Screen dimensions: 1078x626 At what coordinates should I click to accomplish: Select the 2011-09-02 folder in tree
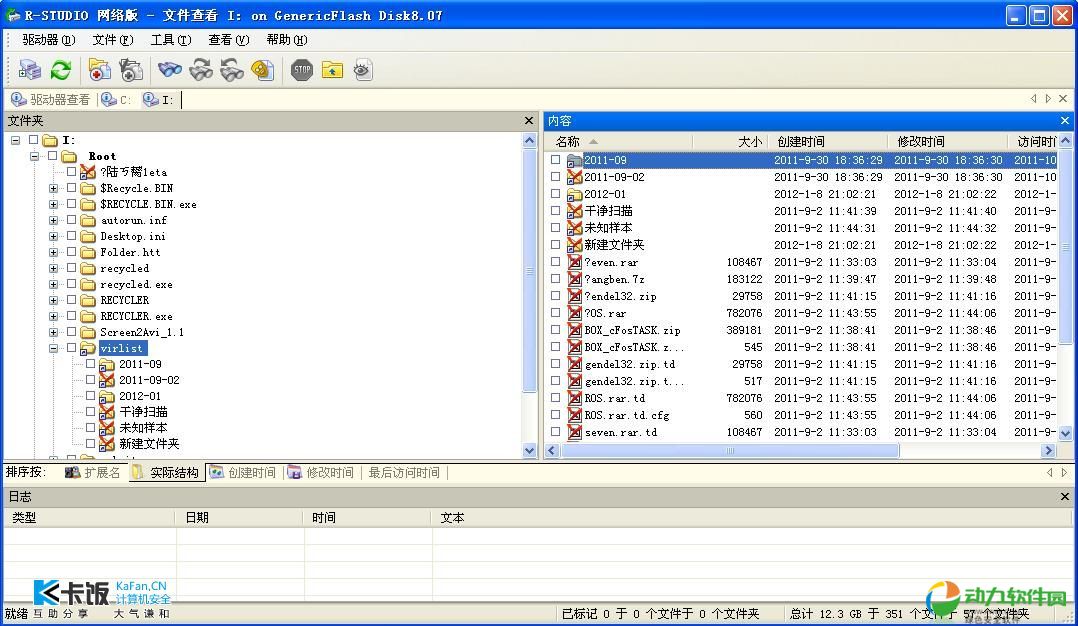pos(148,380)
